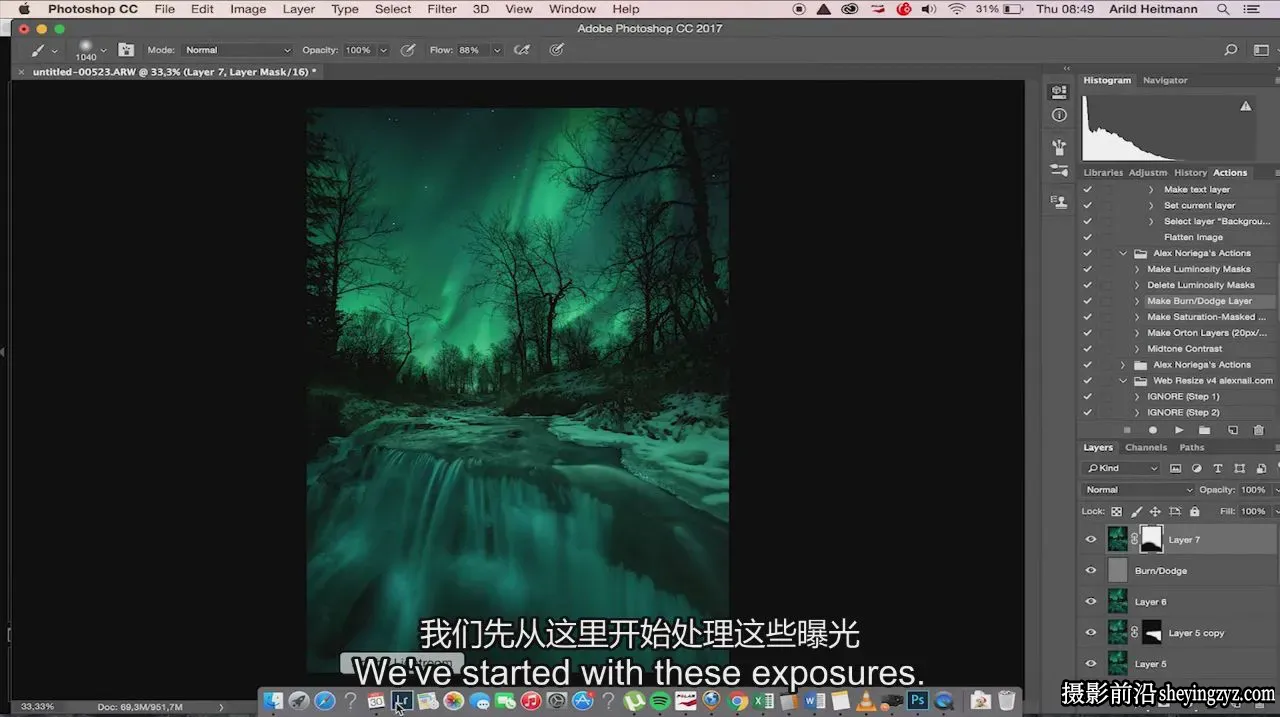Expand the Make Burn/Dodge Layer action

click(x=1137, y=301)
